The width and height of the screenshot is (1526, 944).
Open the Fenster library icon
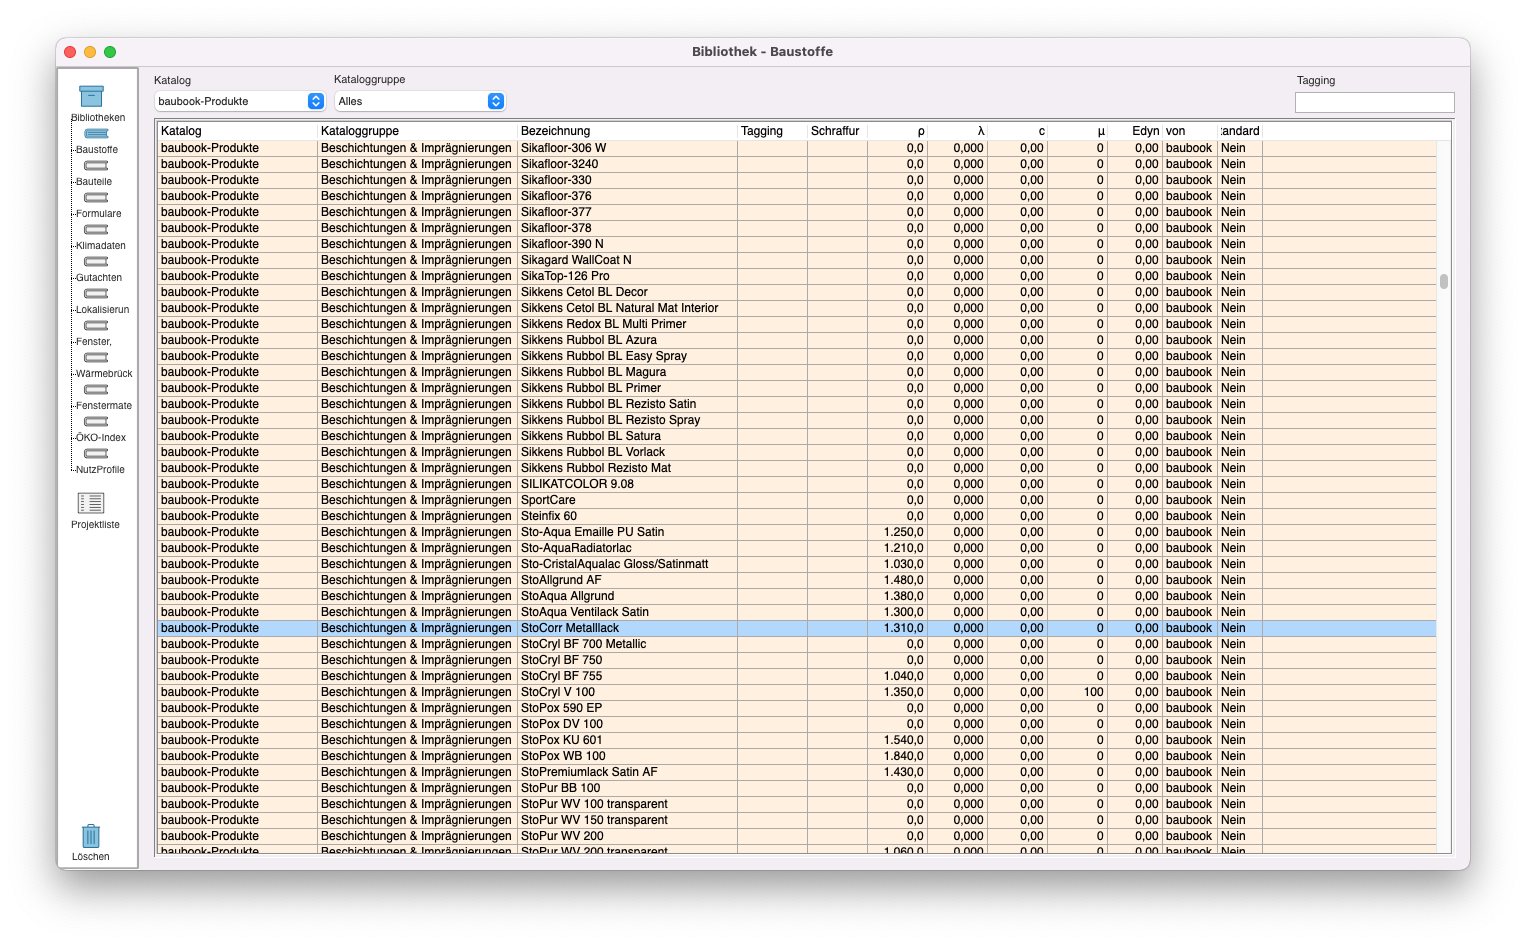click(x=96, y=326)
